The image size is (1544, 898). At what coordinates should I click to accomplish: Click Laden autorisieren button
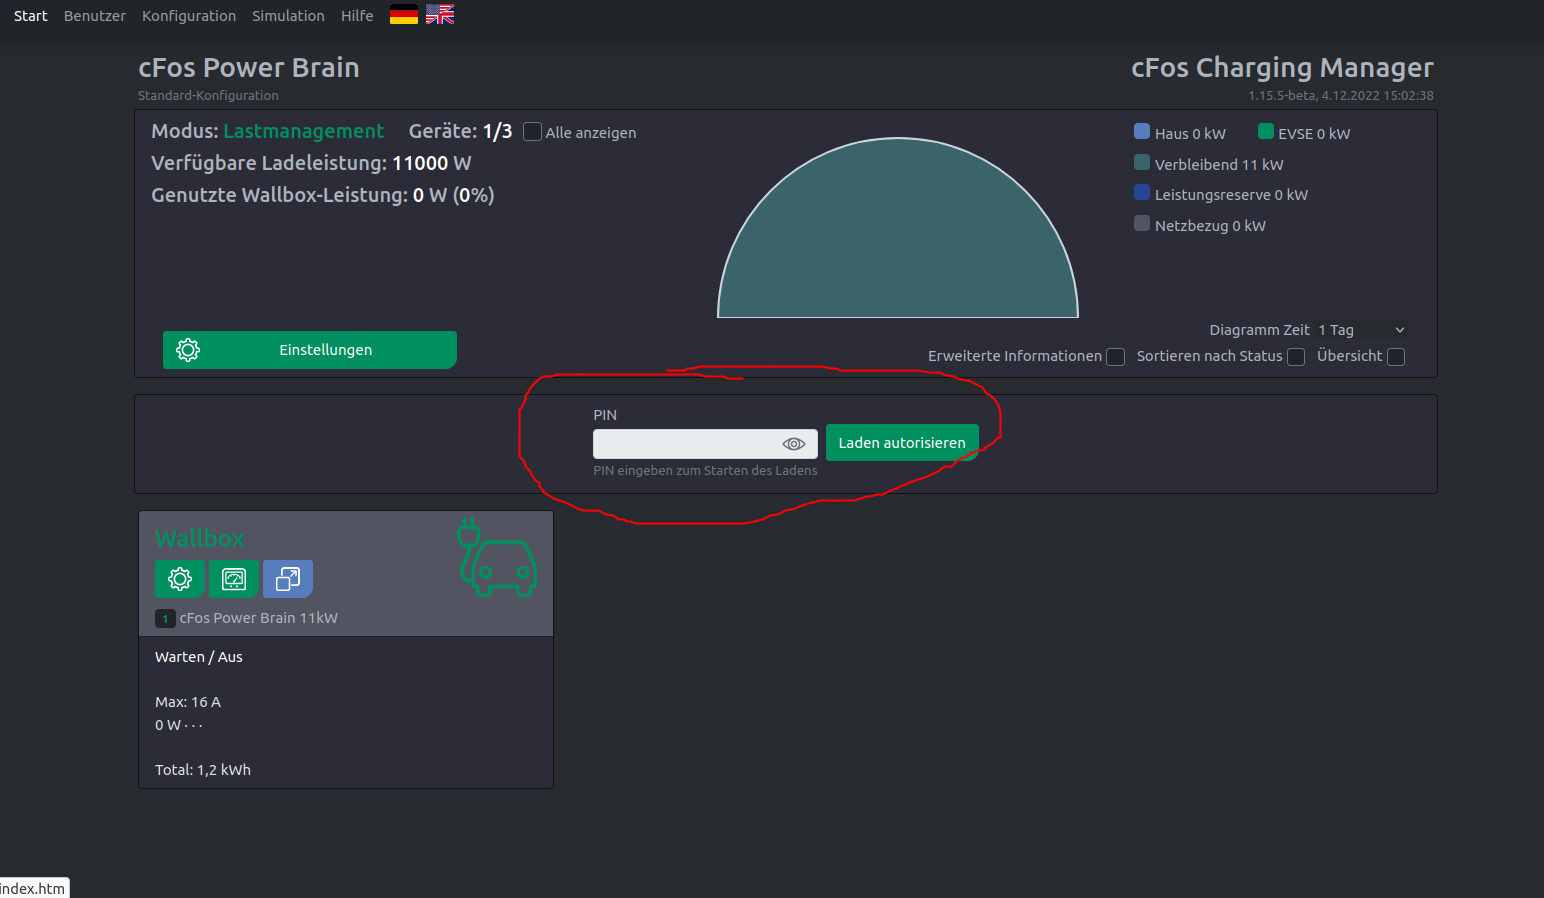click(x=902, y=443)
